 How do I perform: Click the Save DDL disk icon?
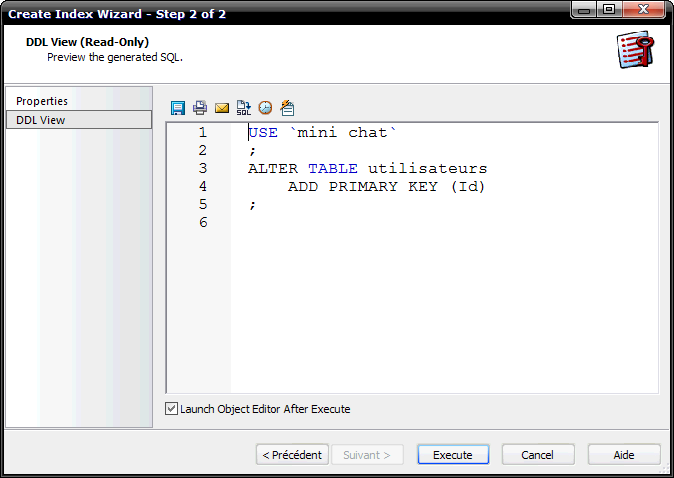click(178, 107)
